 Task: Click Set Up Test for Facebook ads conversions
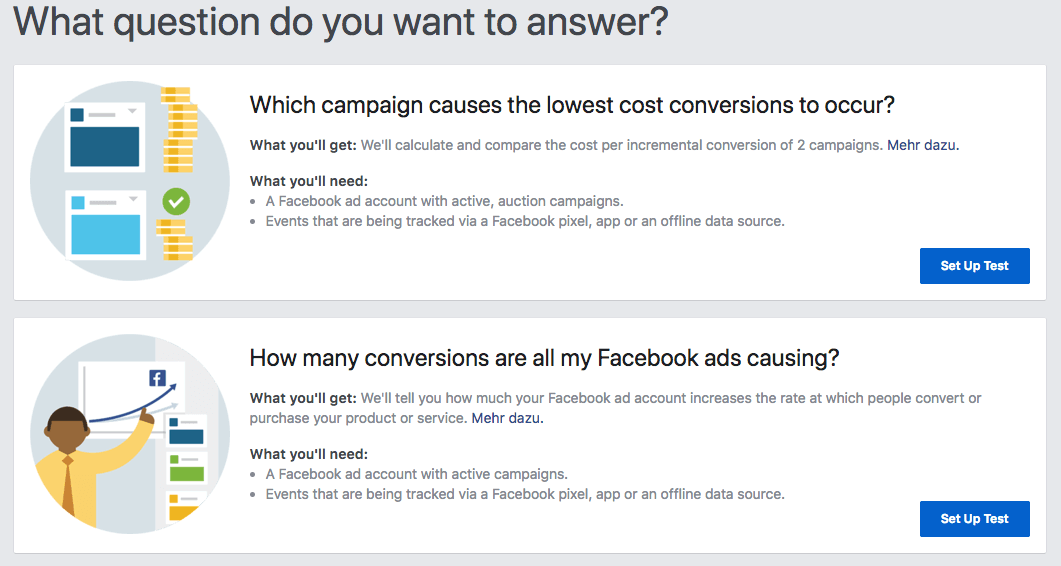[974, 519]
